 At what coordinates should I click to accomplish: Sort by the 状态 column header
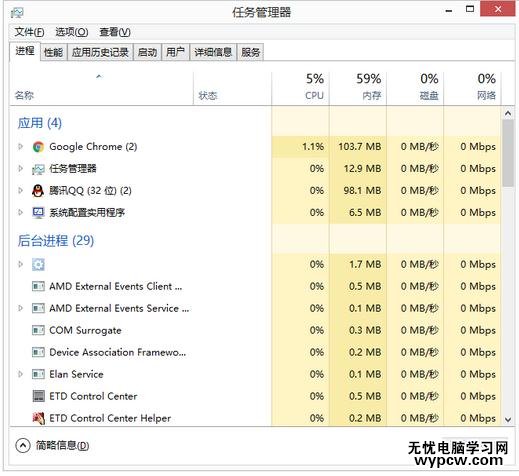coord(232,89)
